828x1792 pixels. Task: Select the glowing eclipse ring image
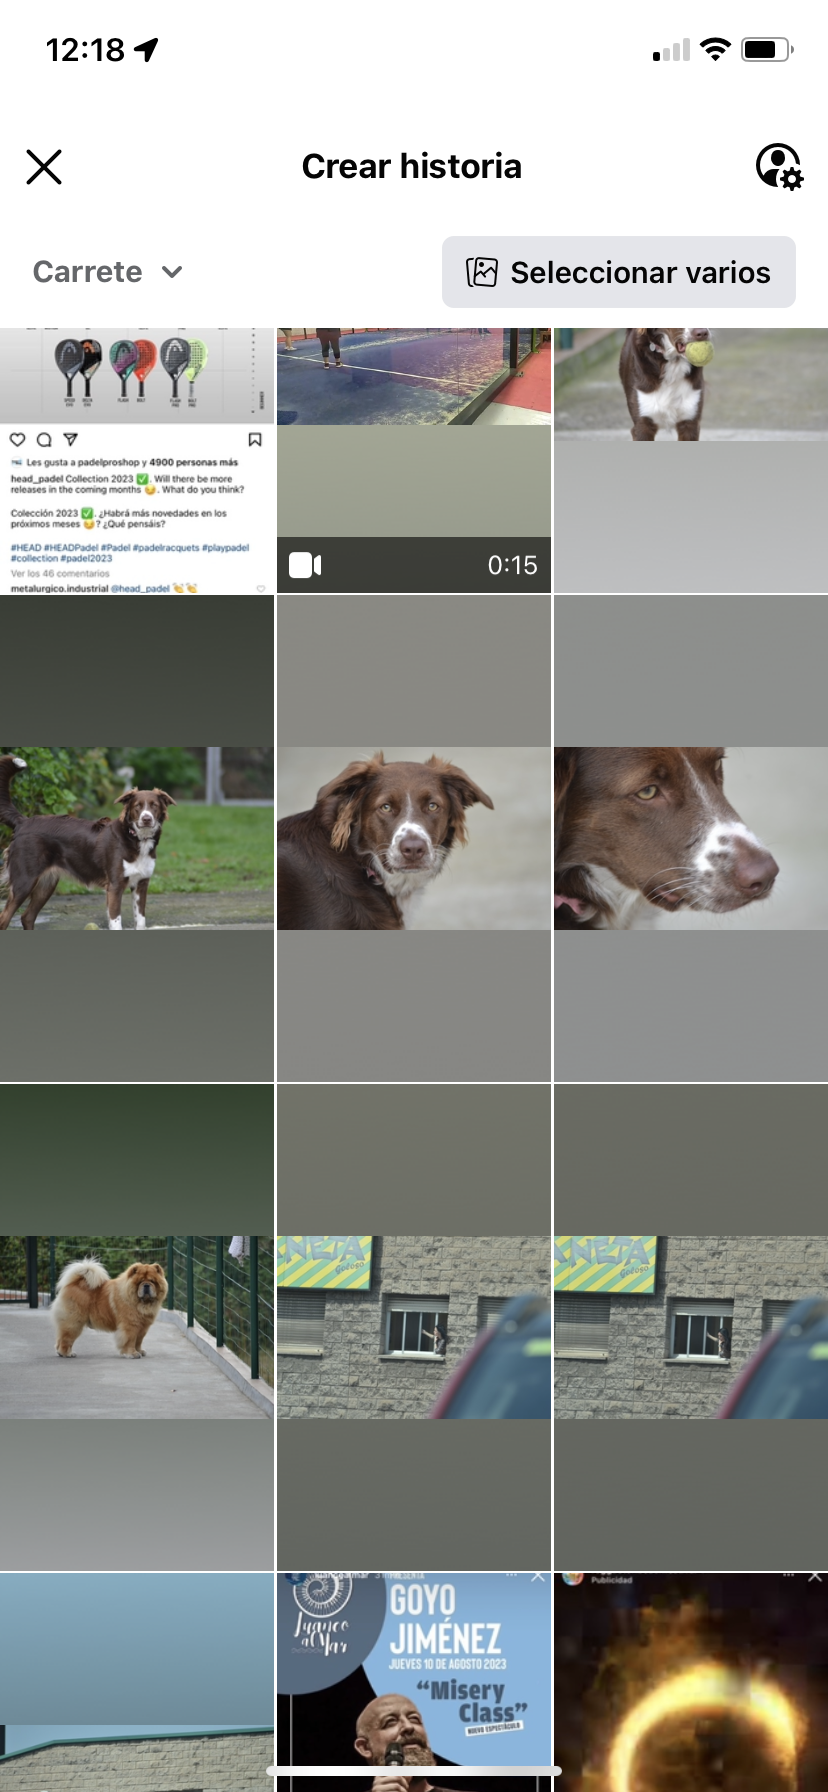coord(691,1680)
